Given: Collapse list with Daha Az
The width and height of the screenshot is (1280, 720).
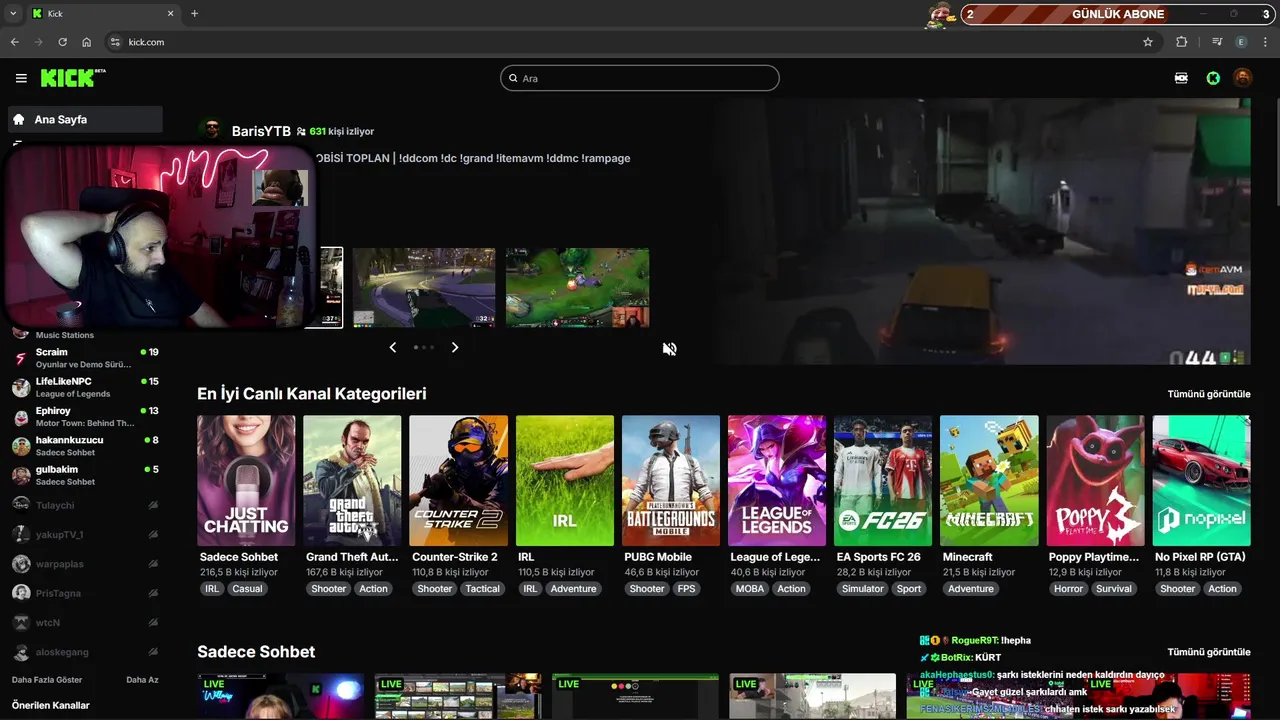Looking at the screenshot, I should click(x=142, y=680).
